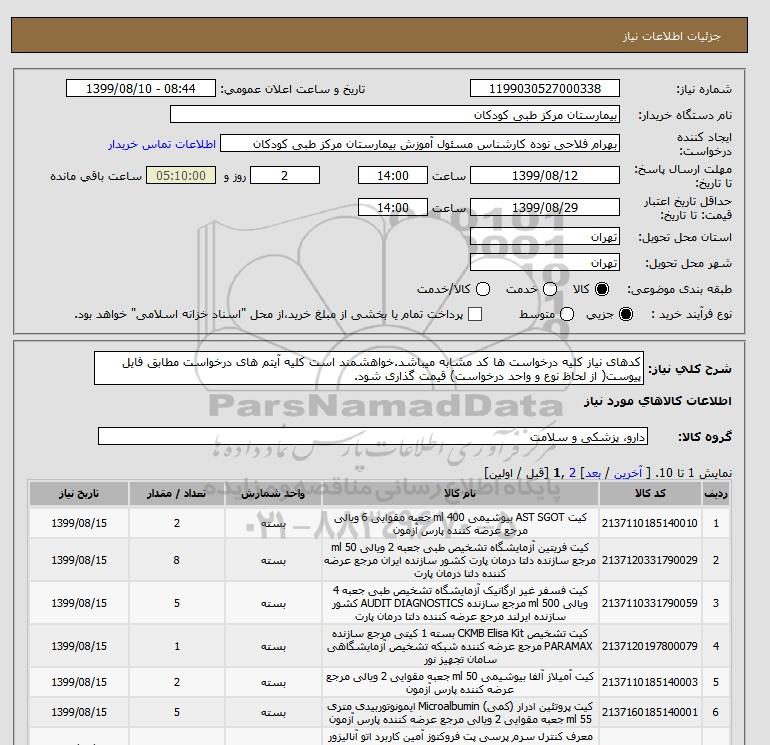Viewport: 770px width, 745px height.
Task: Open اطلاعات تماس خریدار link
Action: (x=162, y=144)
